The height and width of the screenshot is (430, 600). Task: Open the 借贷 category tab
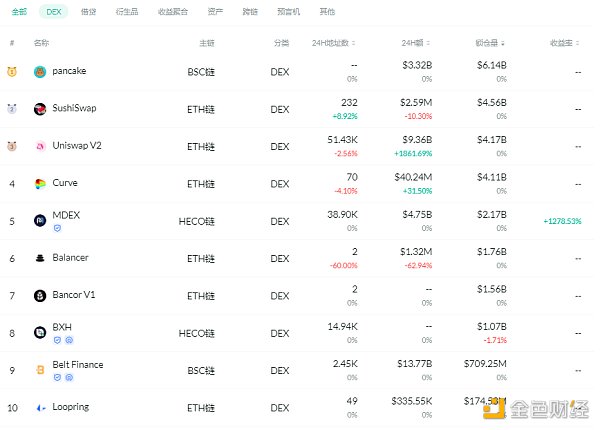point(88,12)
